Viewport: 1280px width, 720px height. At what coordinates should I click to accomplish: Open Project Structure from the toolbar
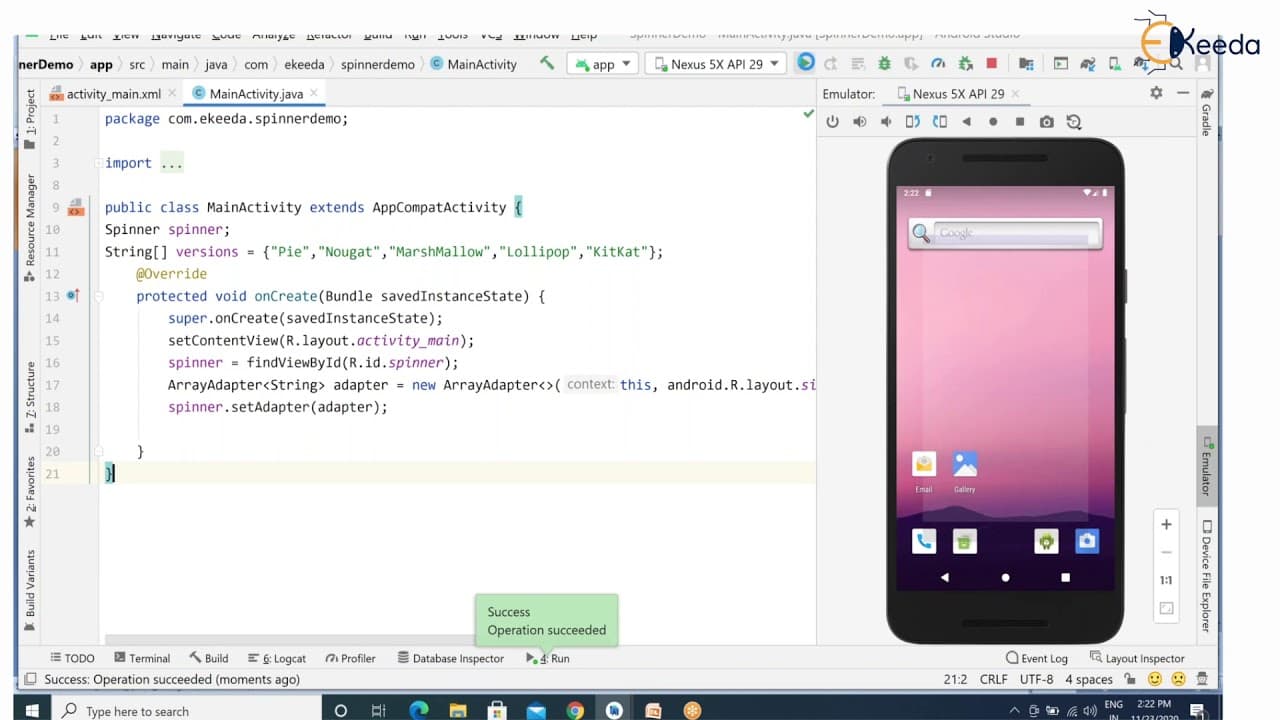[x=1026, y=63]
